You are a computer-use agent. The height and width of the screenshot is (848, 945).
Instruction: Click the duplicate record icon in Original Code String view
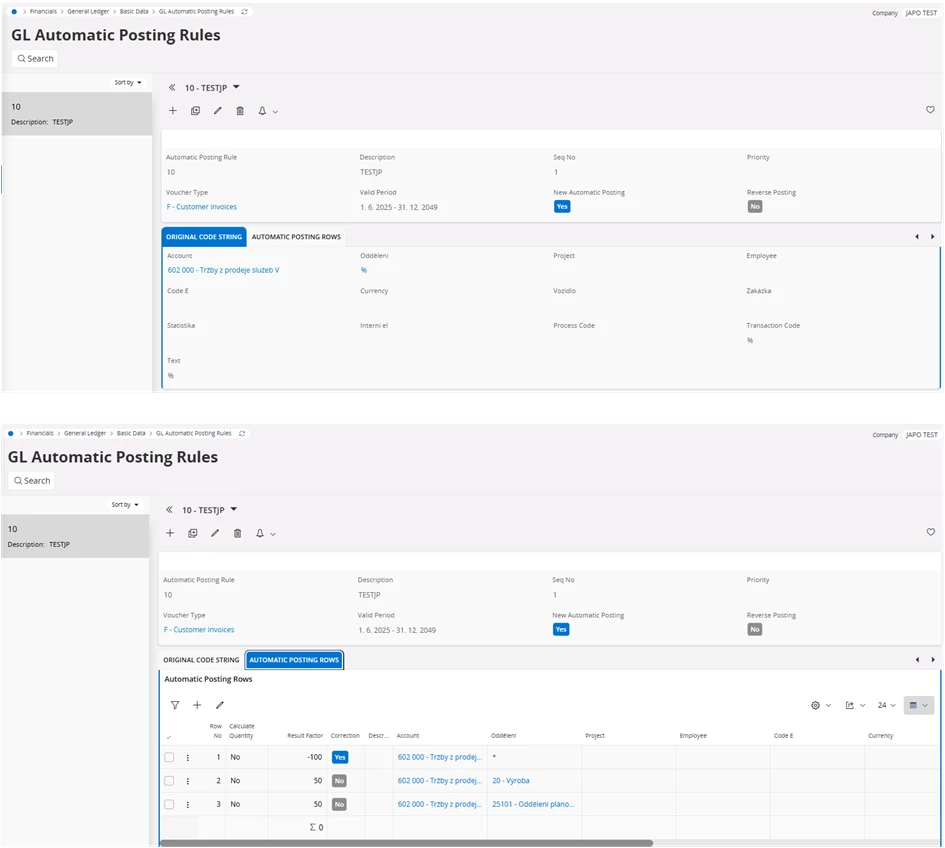click(195, 111)
